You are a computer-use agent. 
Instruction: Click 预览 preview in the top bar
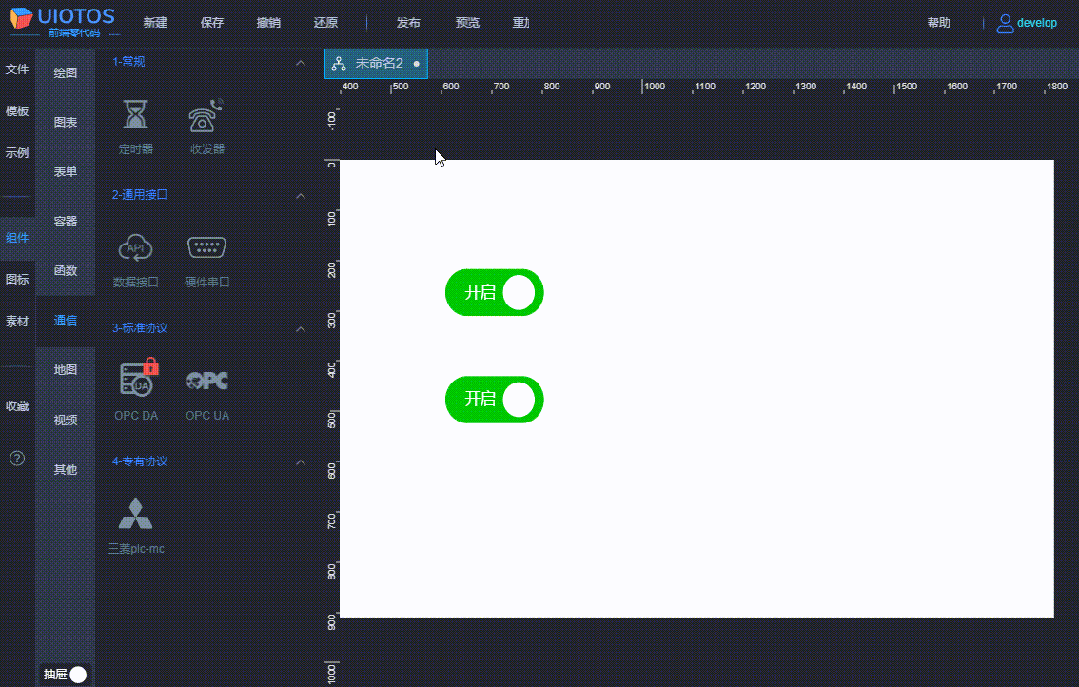(467, 23)
